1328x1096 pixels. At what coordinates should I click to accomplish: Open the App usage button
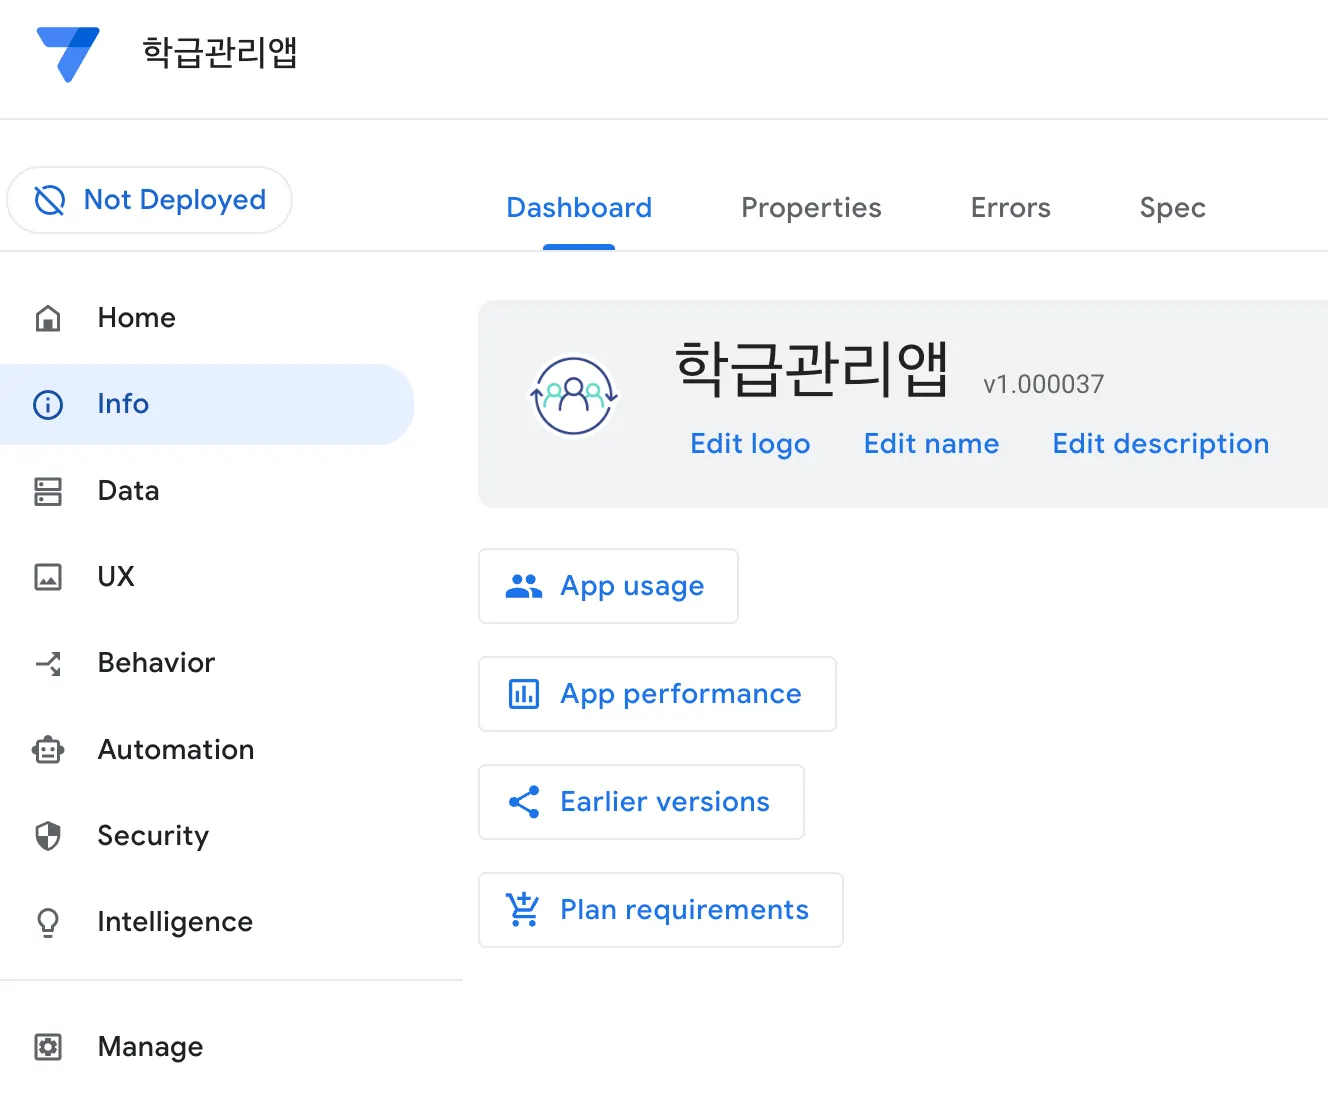(608, 586)
